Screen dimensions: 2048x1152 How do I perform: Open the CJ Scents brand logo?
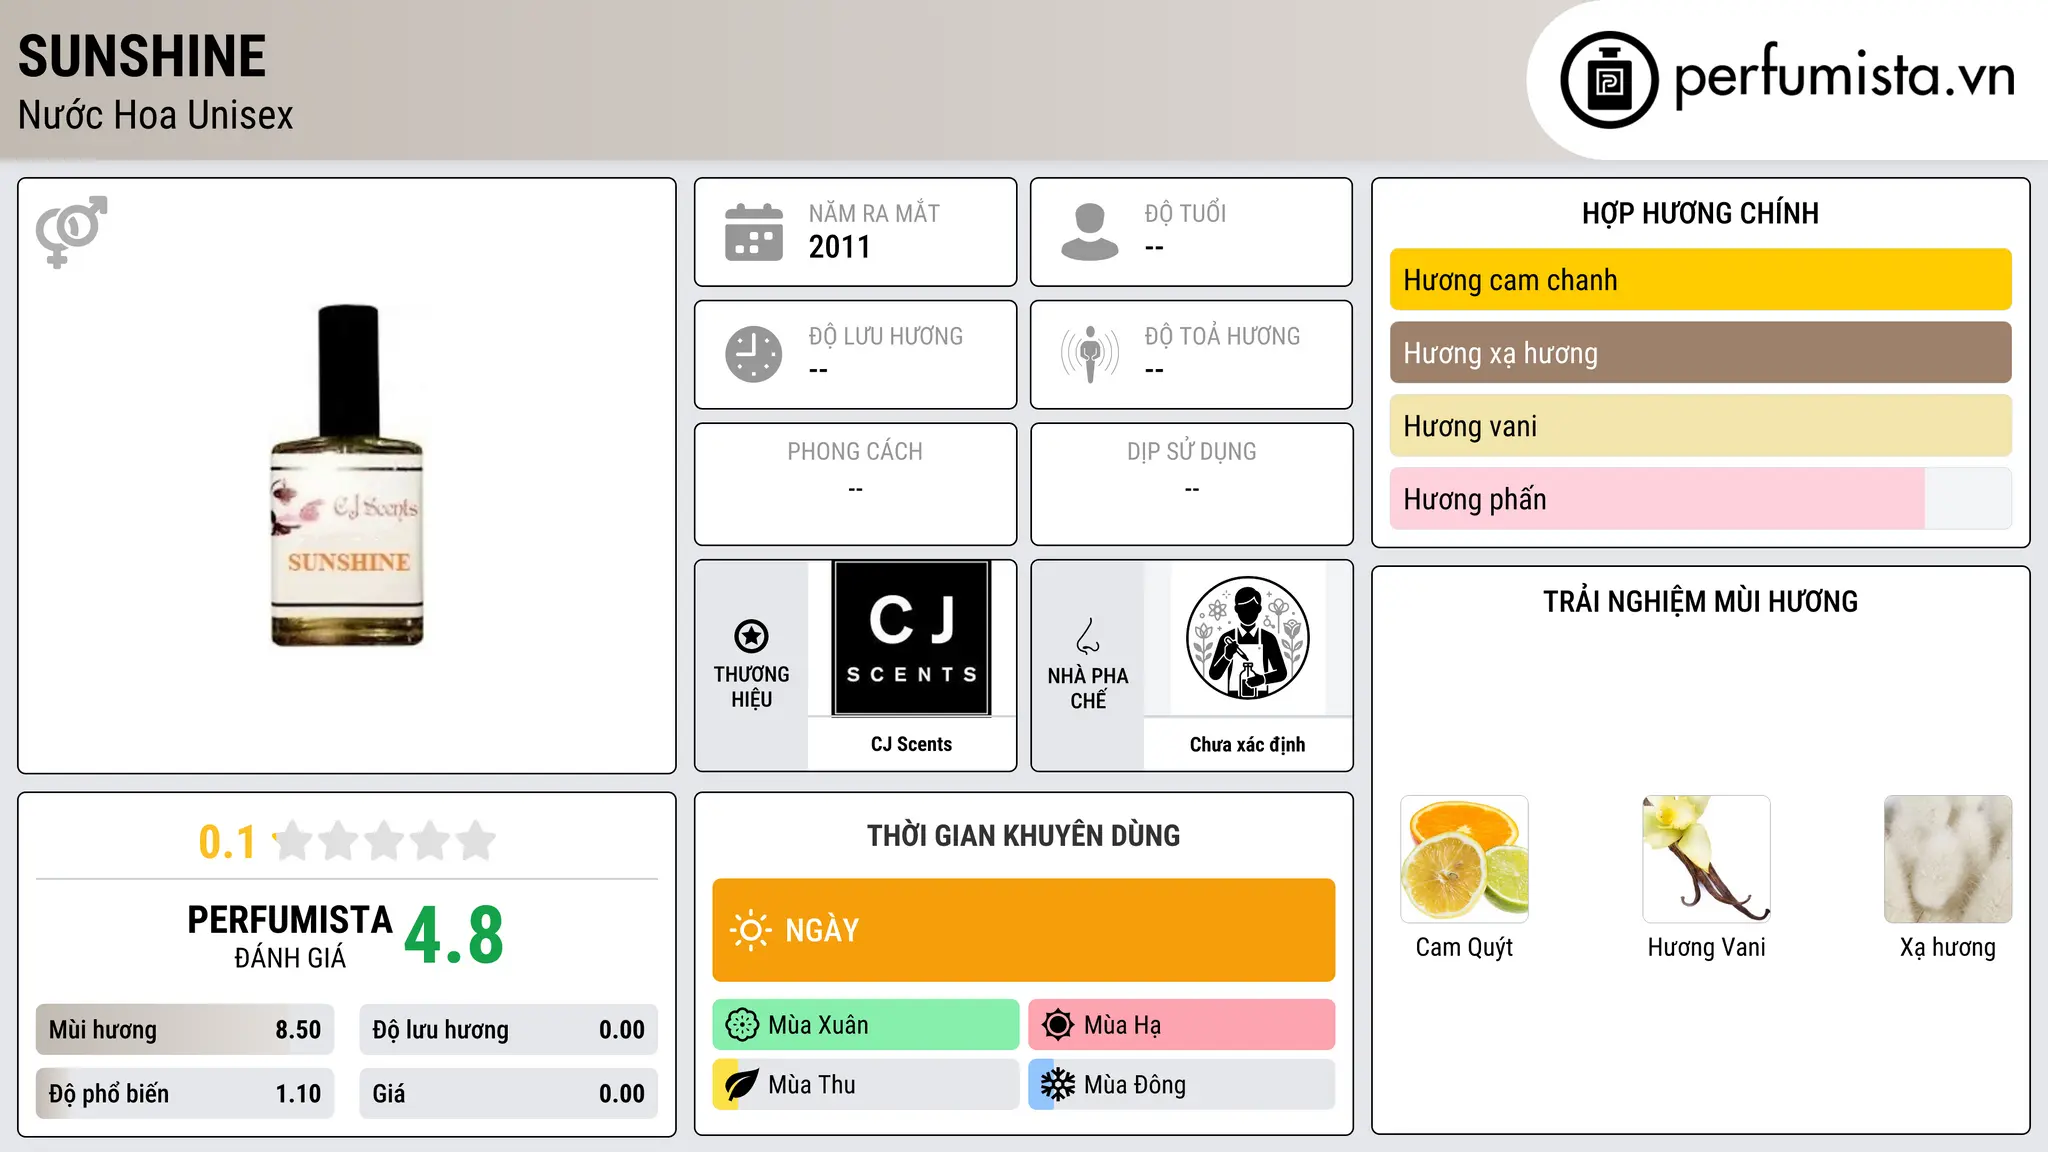(911, 638)
